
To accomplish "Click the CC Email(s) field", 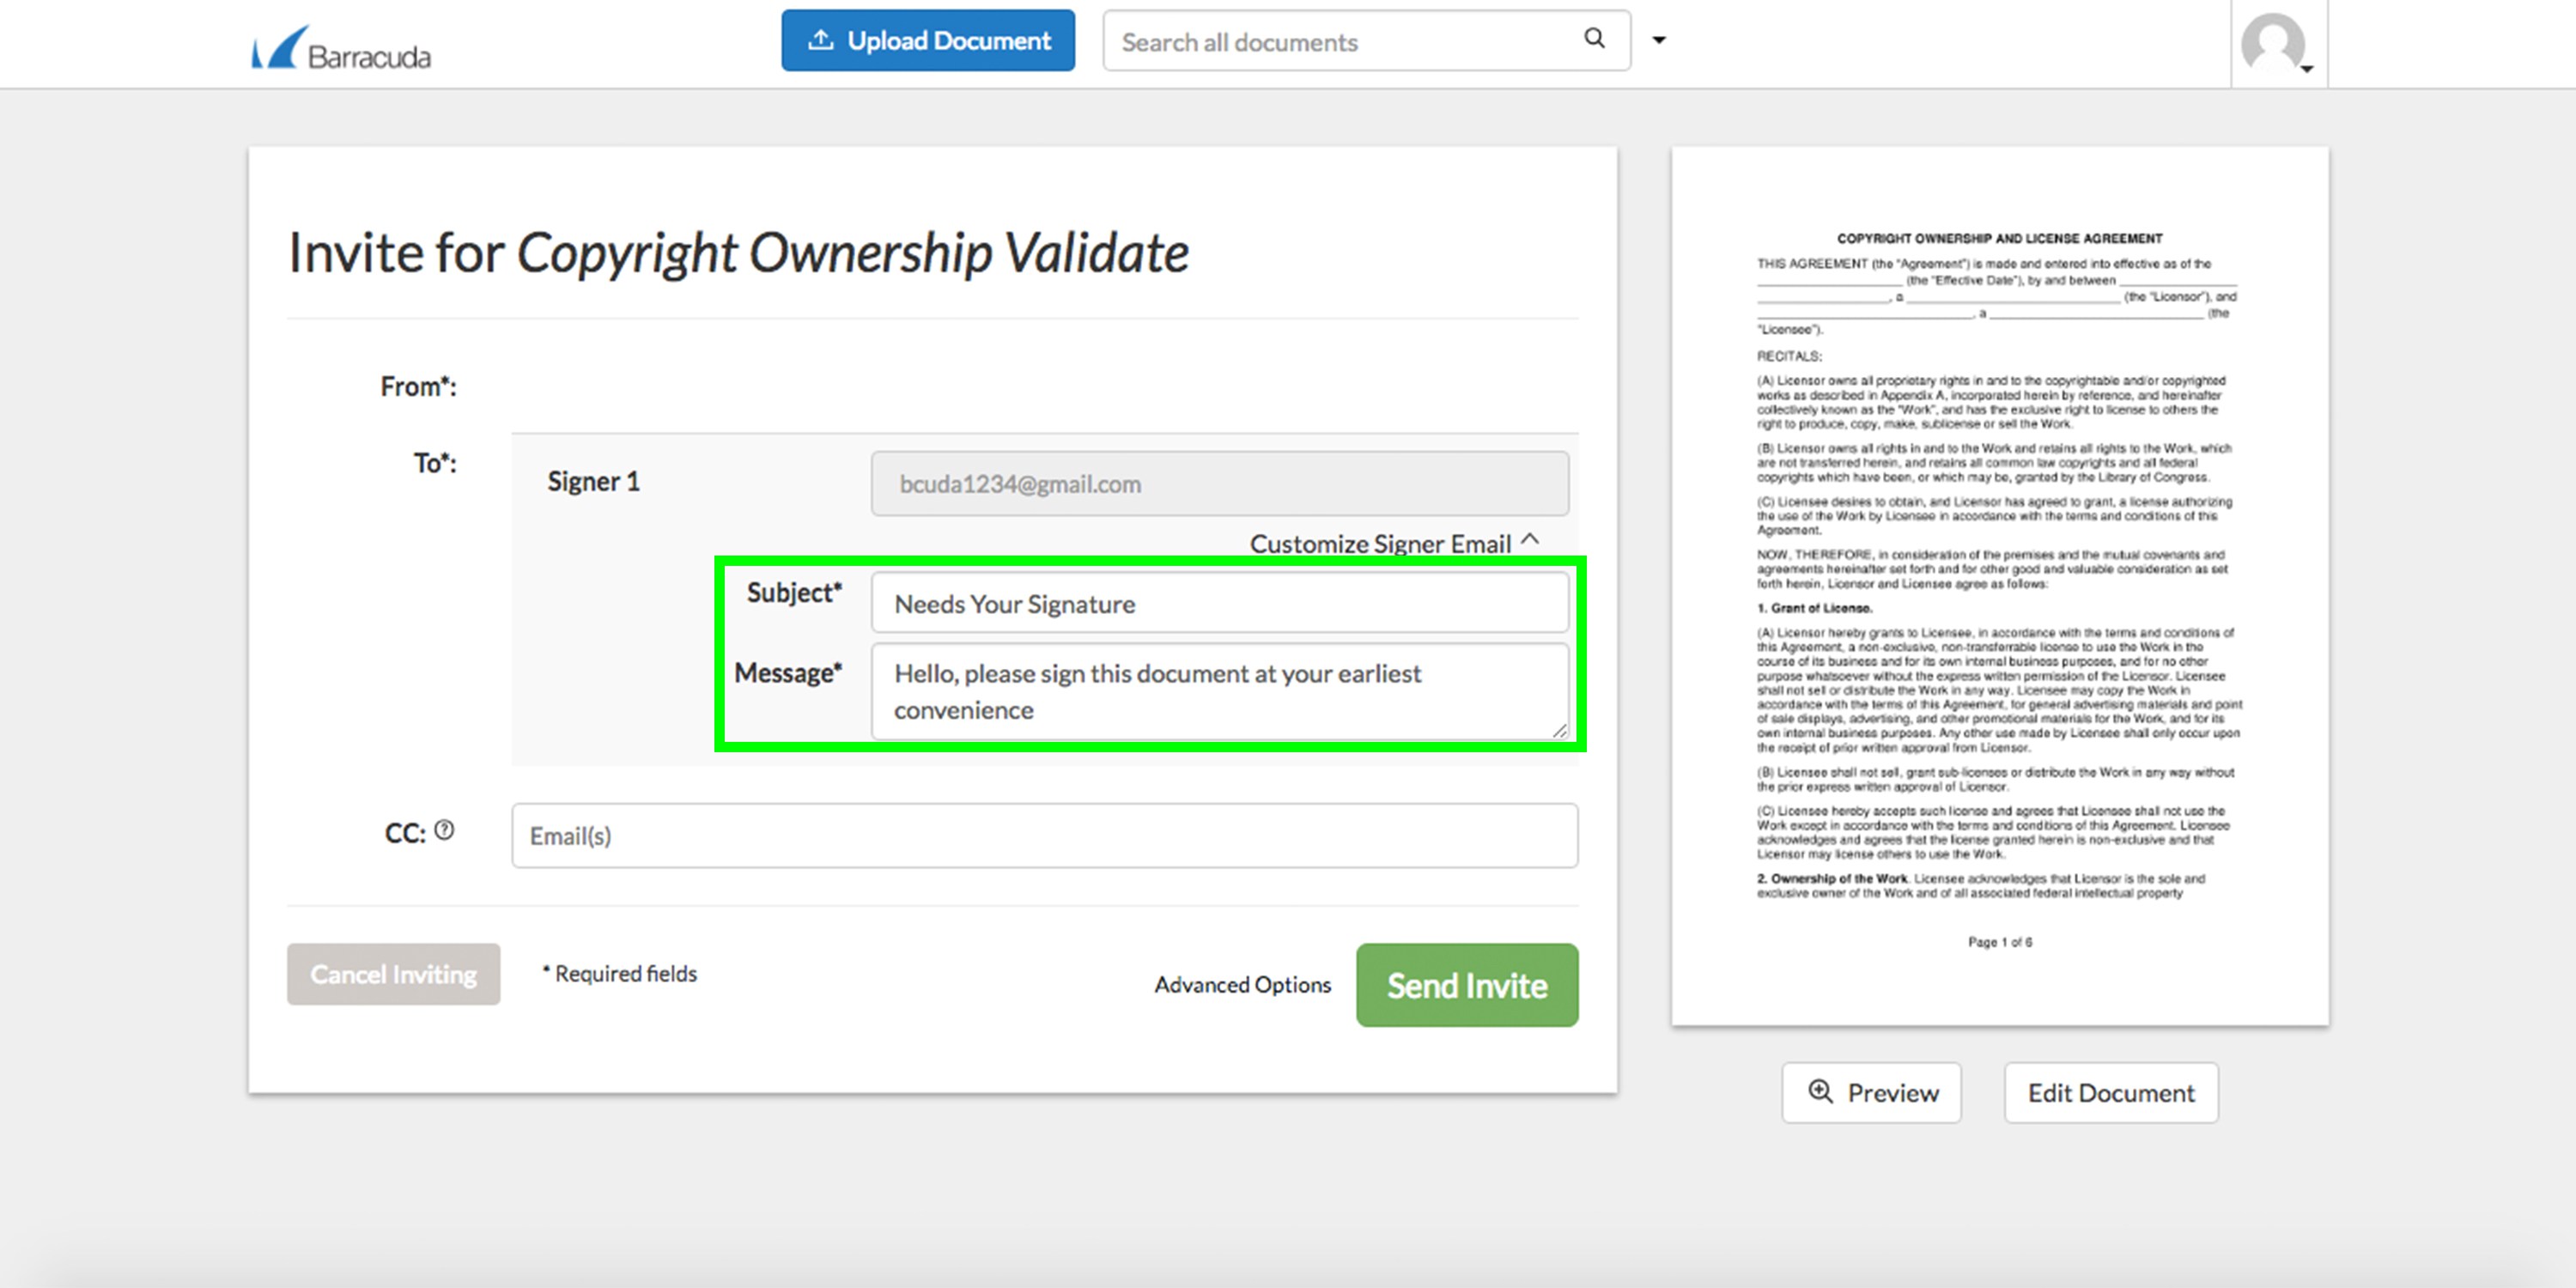I will tap(1044, 836).
